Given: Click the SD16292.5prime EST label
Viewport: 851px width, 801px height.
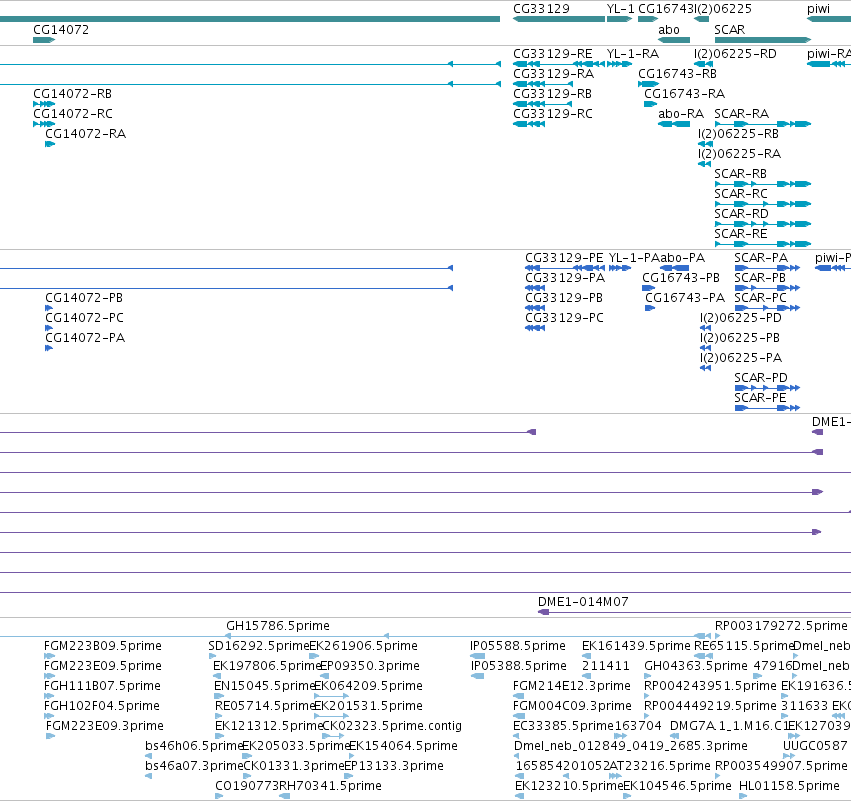Looking at the screenshot, I should (258, 646).
